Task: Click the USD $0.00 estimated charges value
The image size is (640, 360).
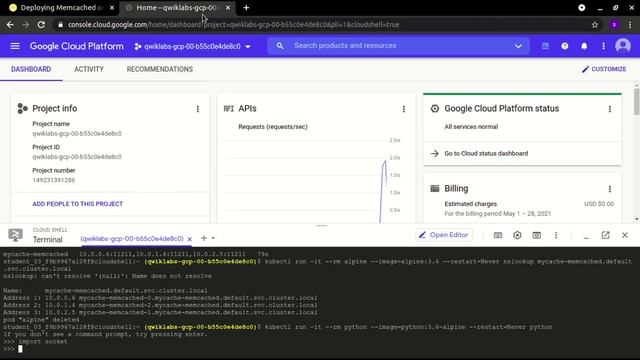Action: [x=599, y=204]
